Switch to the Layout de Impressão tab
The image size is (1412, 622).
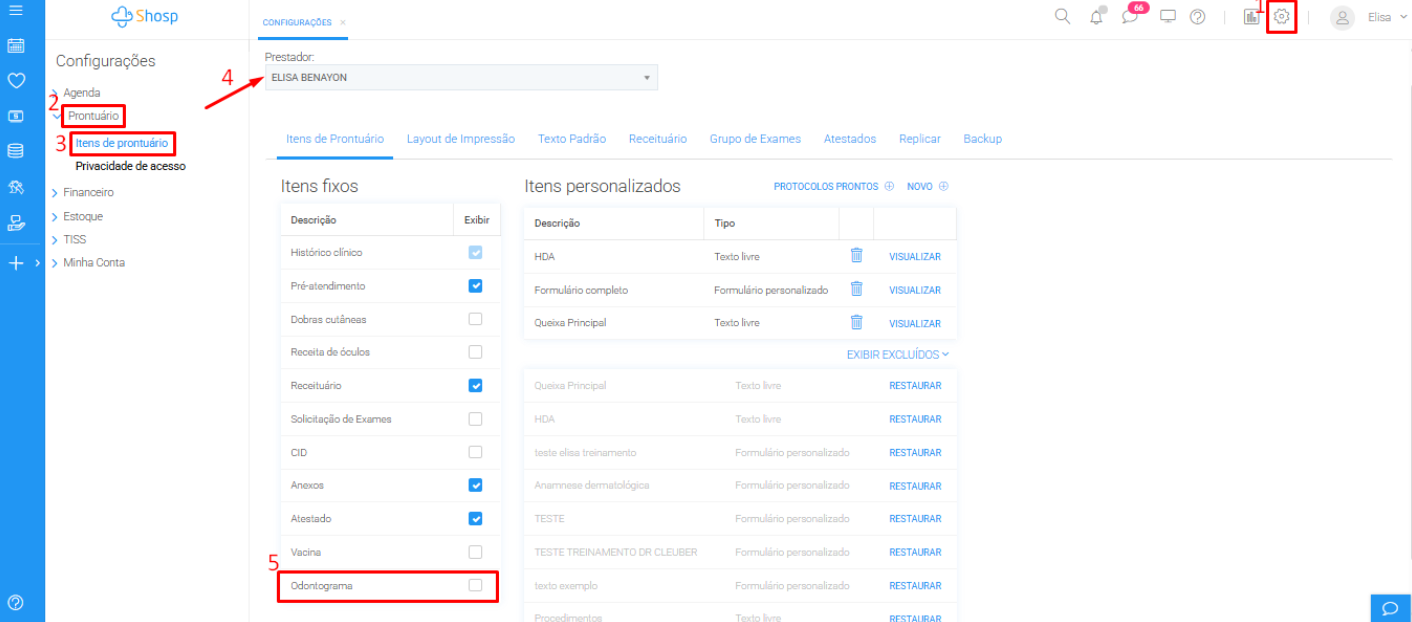pos(460,139)
